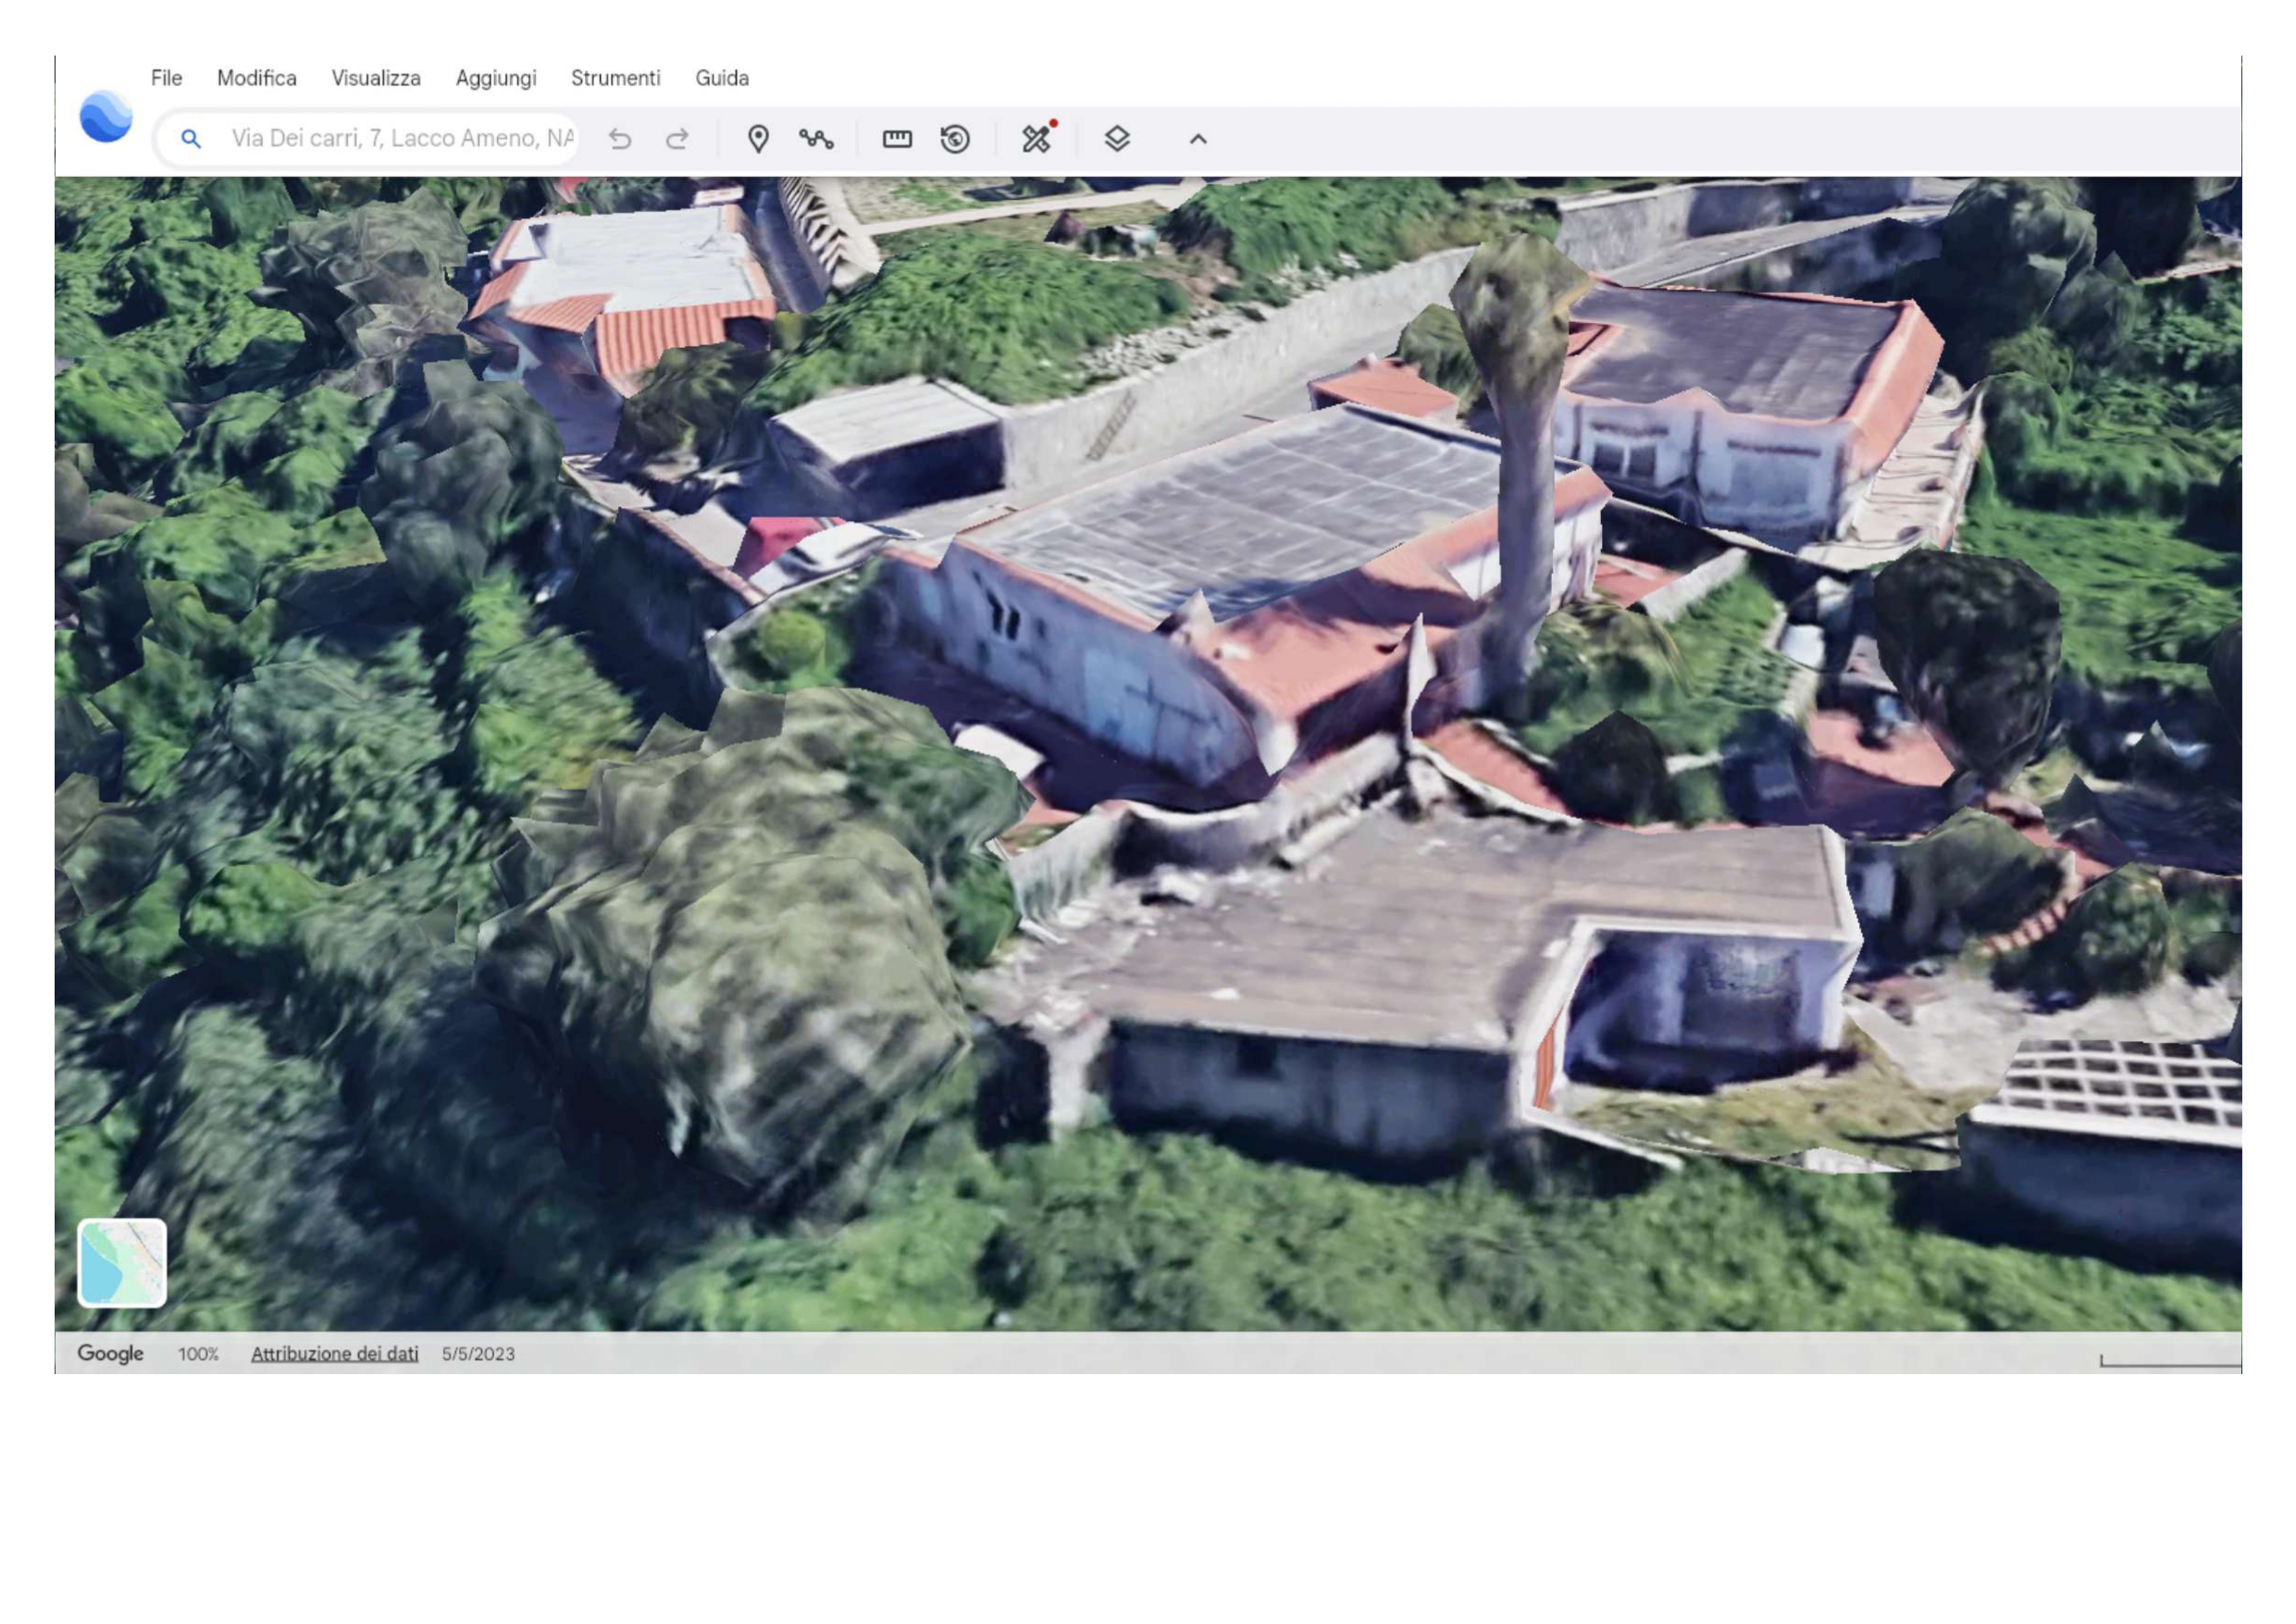This screenshot has width=2296, height=1624.
Task: Open the Modifica menu
Action: click(257, 78)
